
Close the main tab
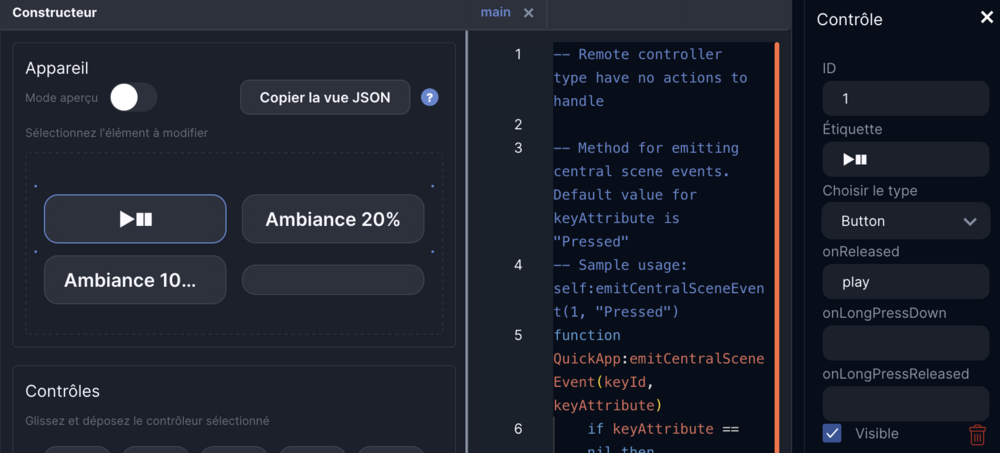(x=529, y=13)
